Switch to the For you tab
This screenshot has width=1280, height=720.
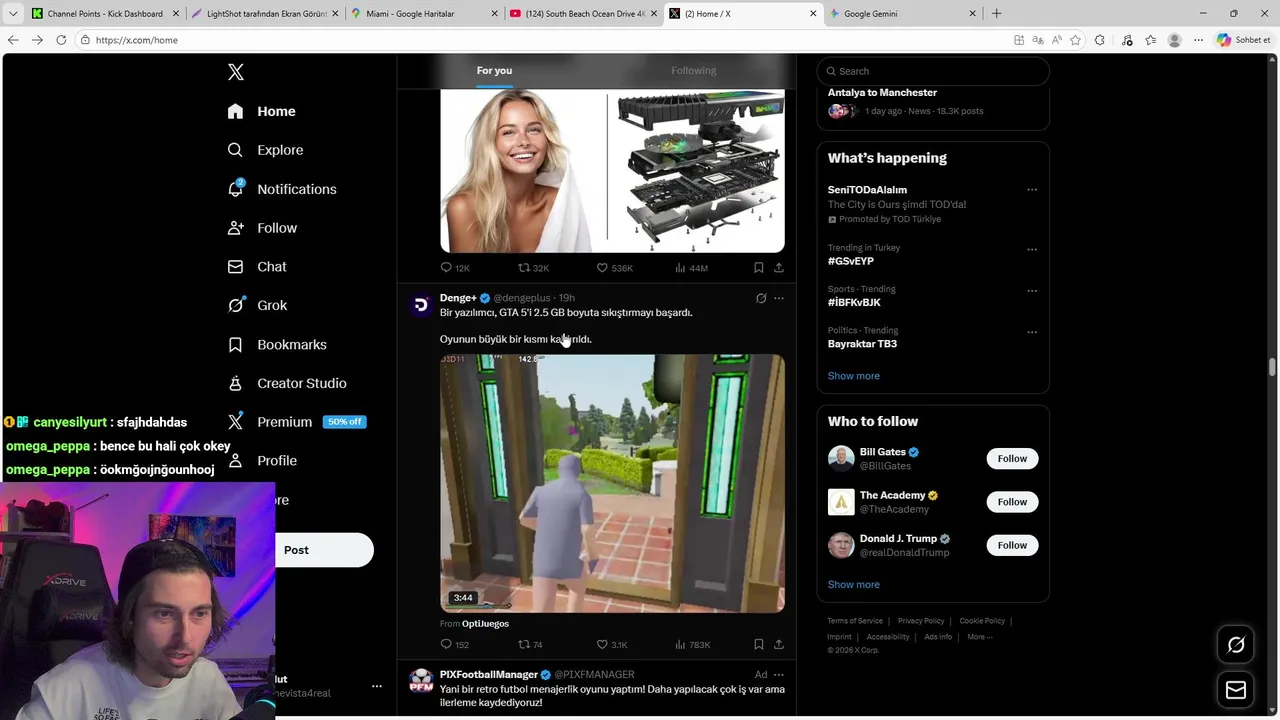[x=494, y=71]
